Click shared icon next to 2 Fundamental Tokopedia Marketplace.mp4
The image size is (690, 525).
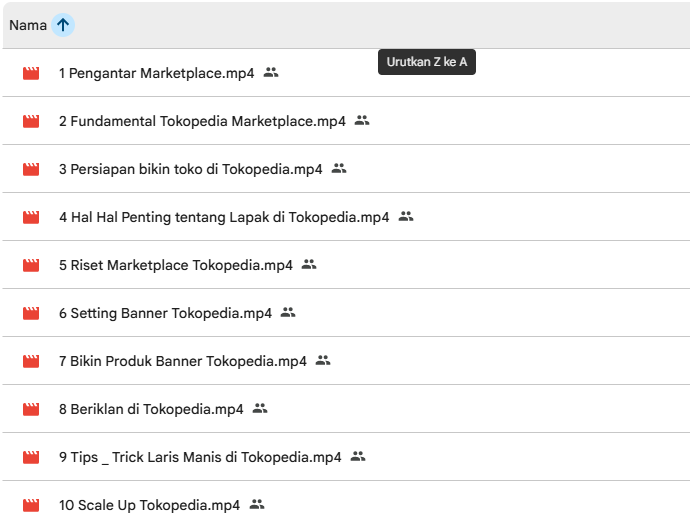click(362, 120)
